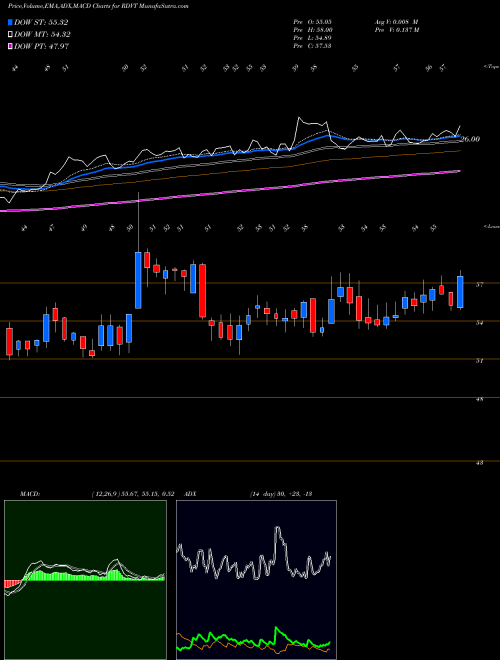Select the DOW MT: 54.32 label
This screenshot has height=660, width=500.
point(42,35)
